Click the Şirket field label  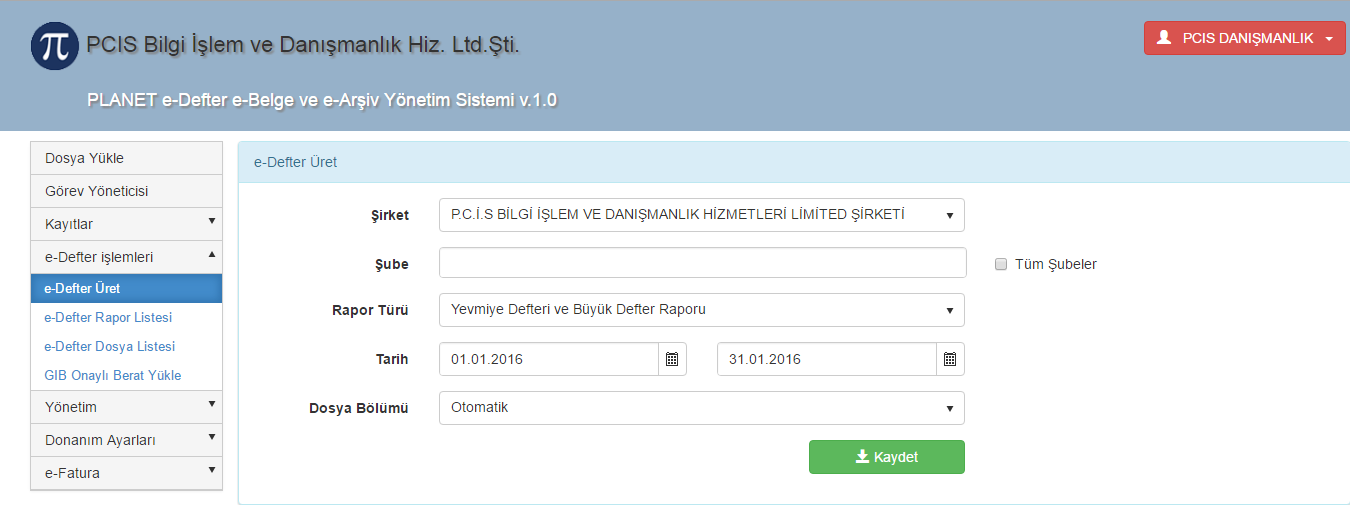[390, 215]
